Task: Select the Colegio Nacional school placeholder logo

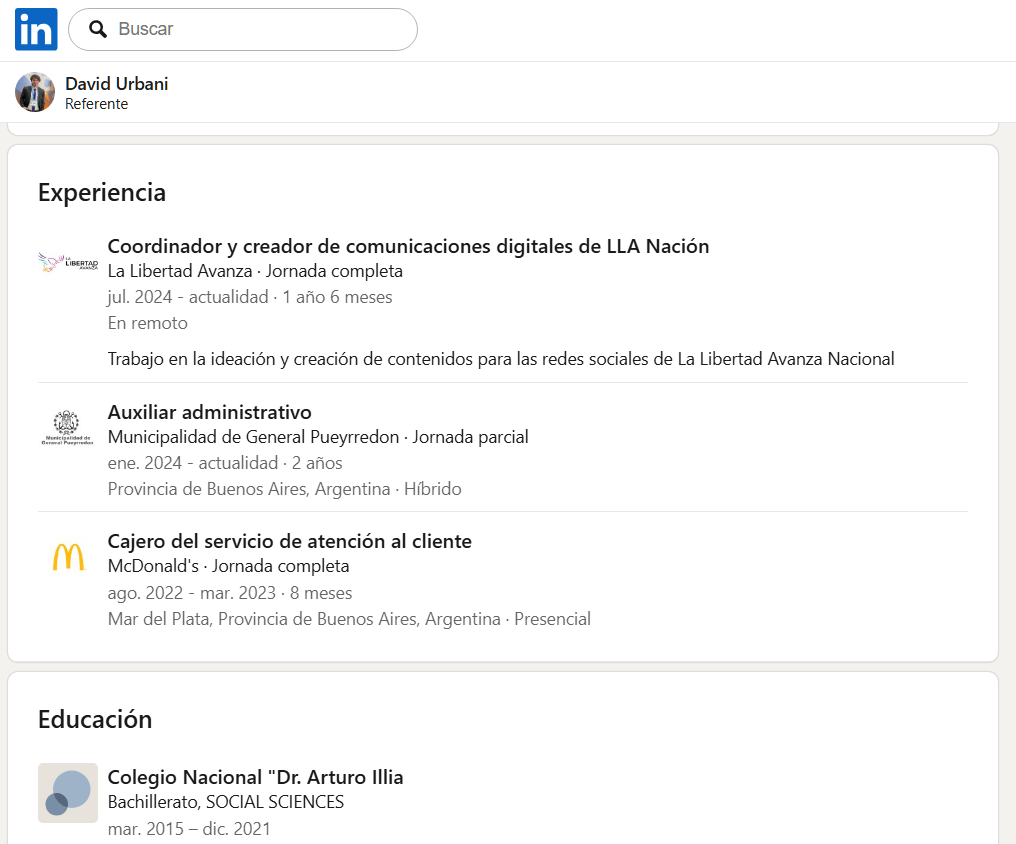Action: [68, 793]
